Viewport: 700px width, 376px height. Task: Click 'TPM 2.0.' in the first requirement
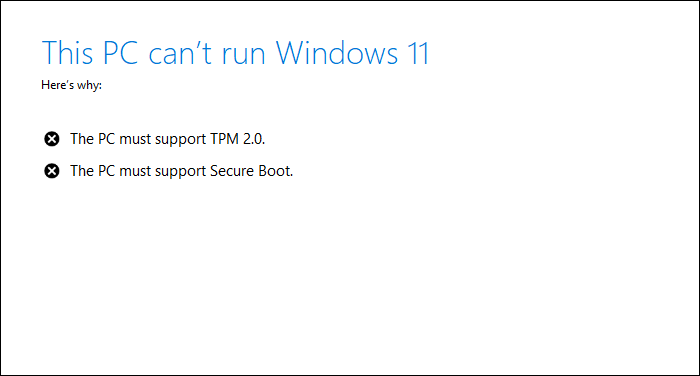click(x=238, y=139)
